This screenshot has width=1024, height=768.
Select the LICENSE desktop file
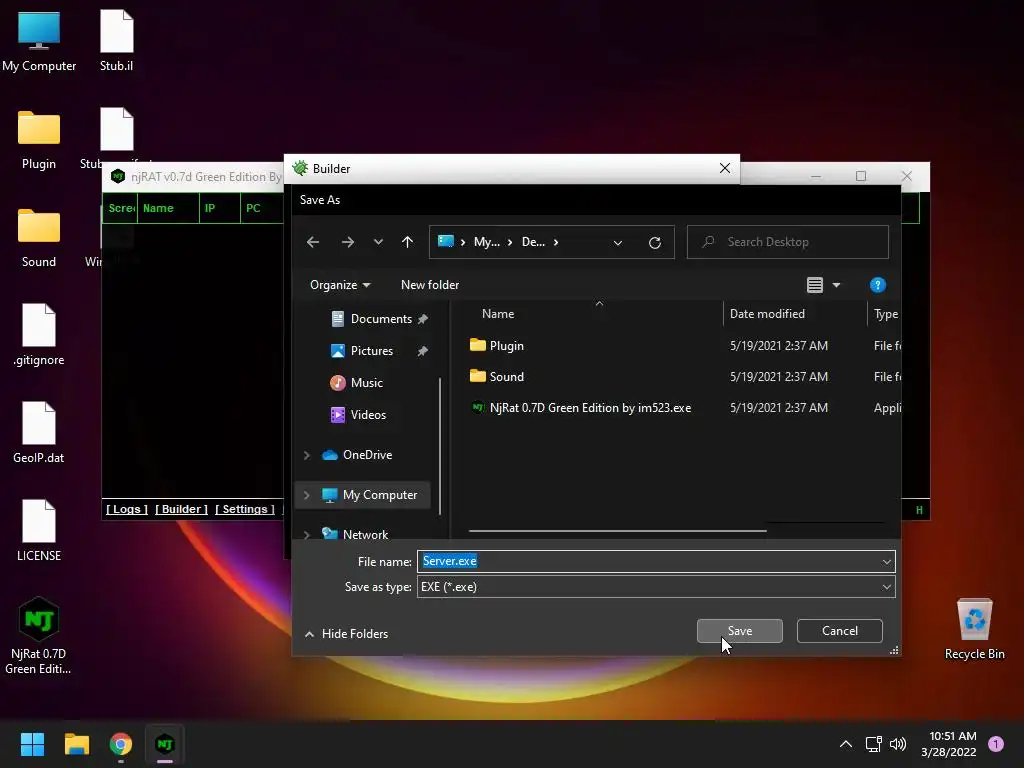coord(39,531)
